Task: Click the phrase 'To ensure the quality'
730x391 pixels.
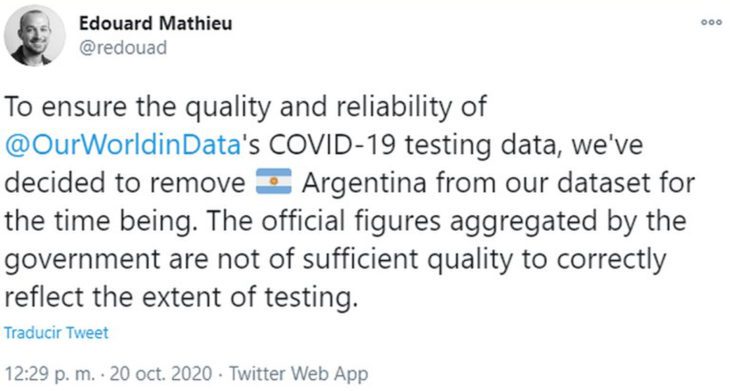Action: click(138, 107)
